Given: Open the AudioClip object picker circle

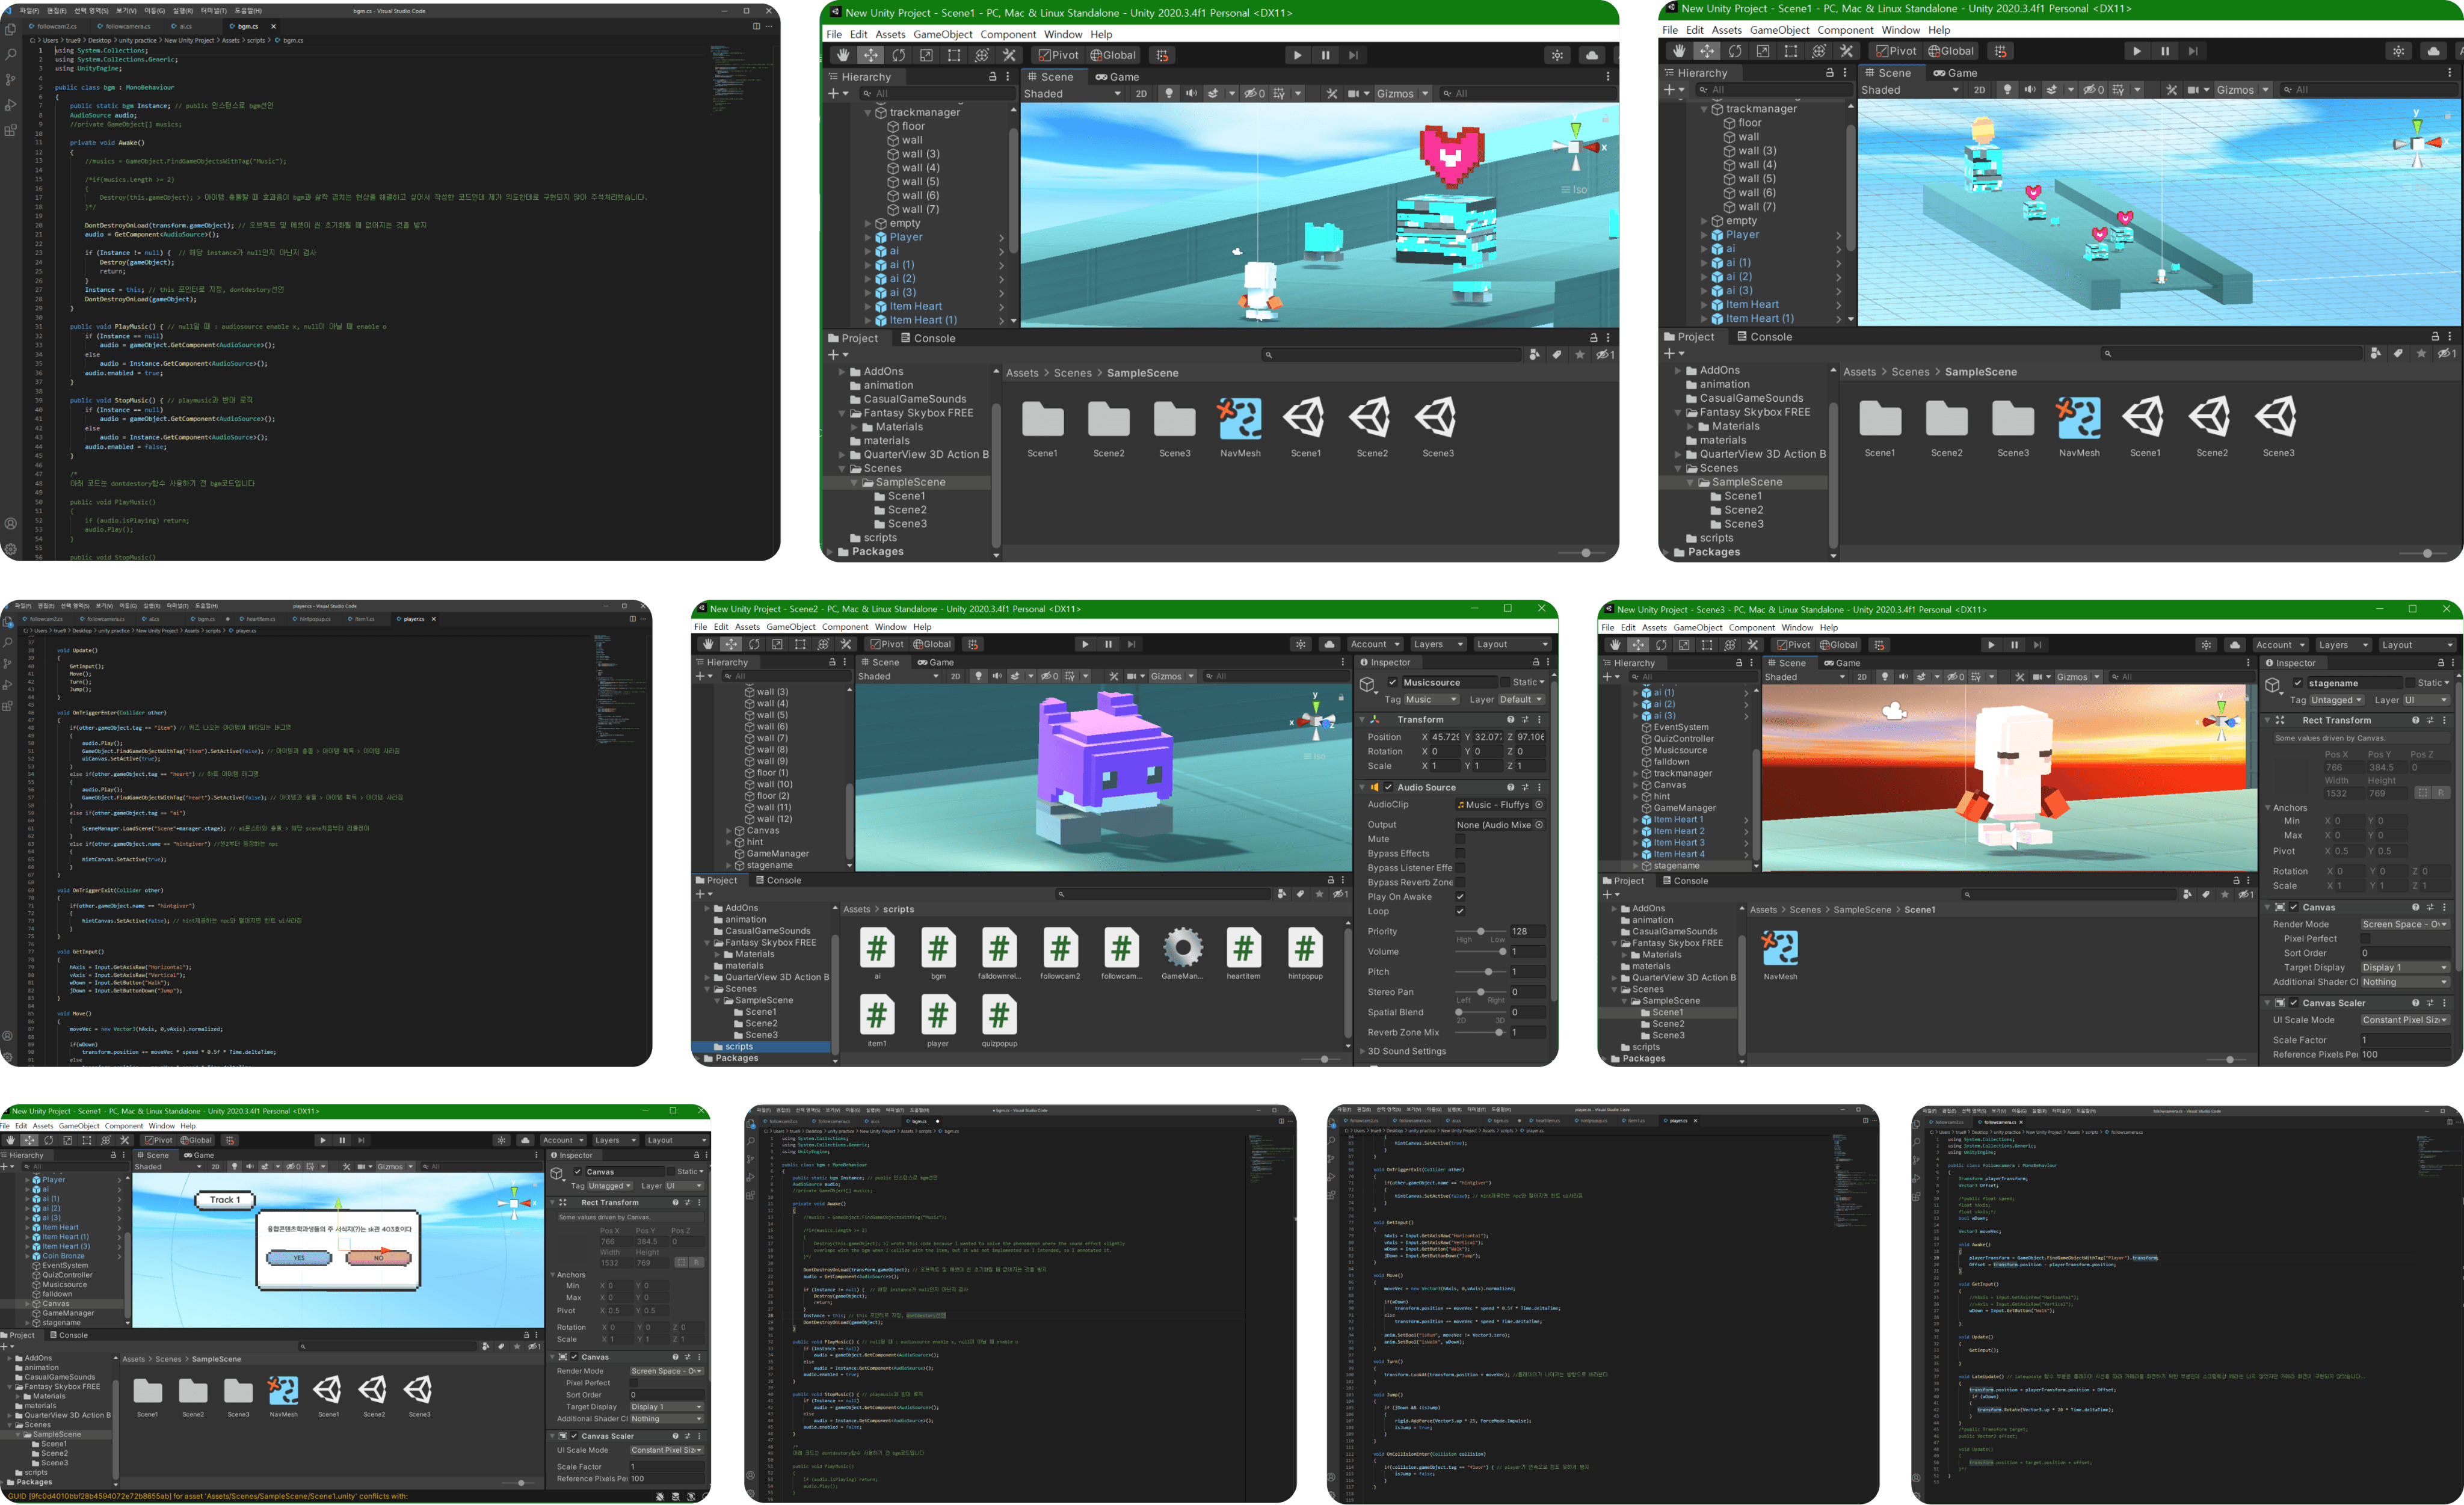Looking at the screenshot, I should point(1539,805).
